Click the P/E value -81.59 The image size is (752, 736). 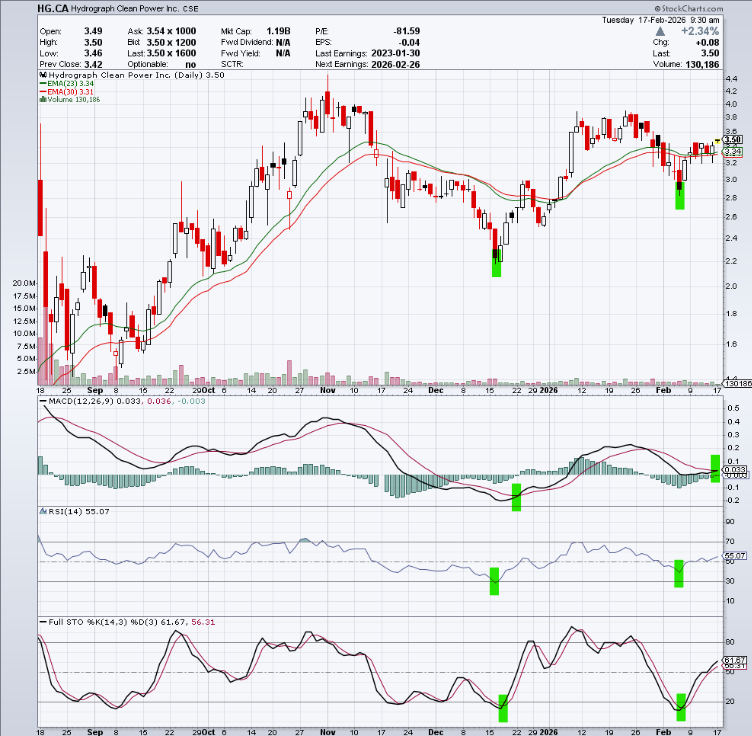coord(407,31)
